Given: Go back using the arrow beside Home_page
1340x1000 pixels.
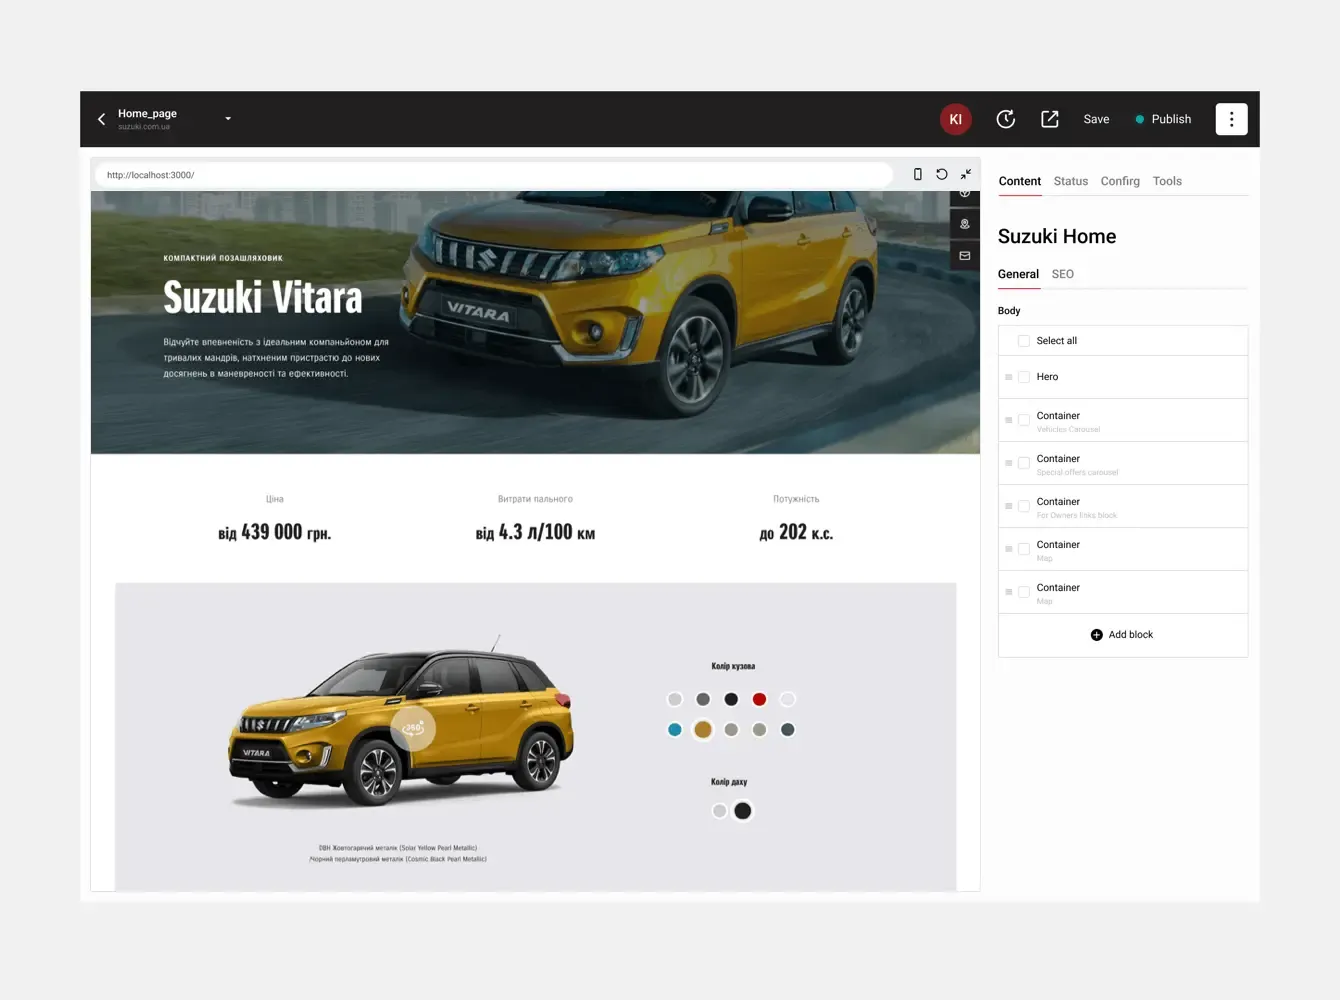Looking at the screenshot, I should 101,119.
